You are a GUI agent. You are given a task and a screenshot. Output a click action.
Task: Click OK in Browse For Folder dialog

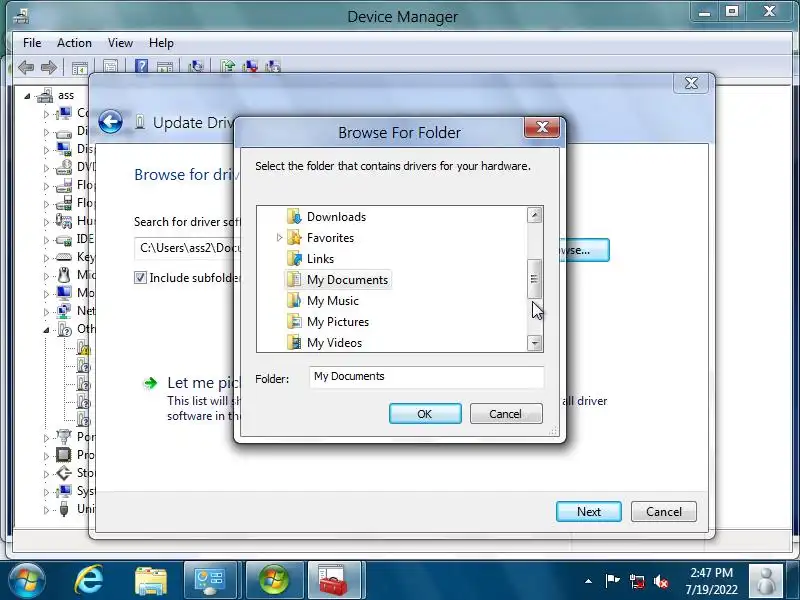[425, 414]
